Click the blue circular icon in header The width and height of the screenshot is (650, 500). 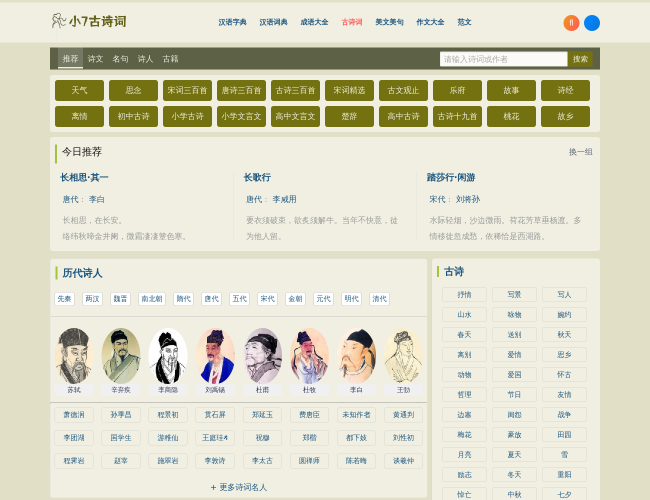(x=592, y=23)
